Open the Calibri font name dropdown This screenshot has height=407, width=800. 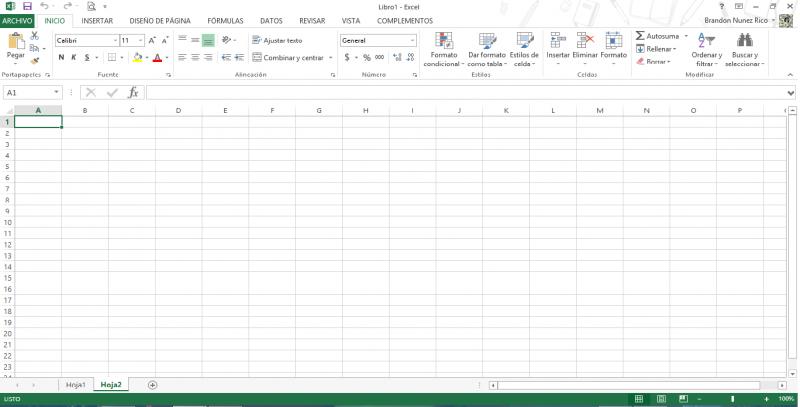(112, 40)
